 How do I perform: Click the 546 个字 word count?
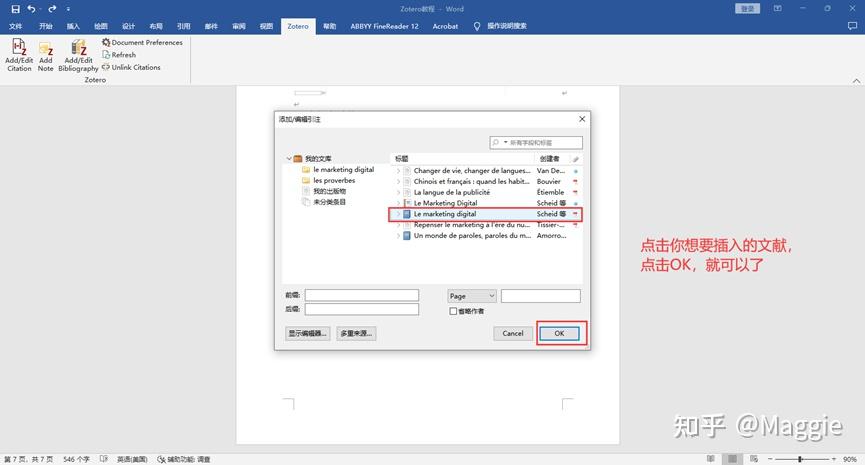tap(76, 459)
